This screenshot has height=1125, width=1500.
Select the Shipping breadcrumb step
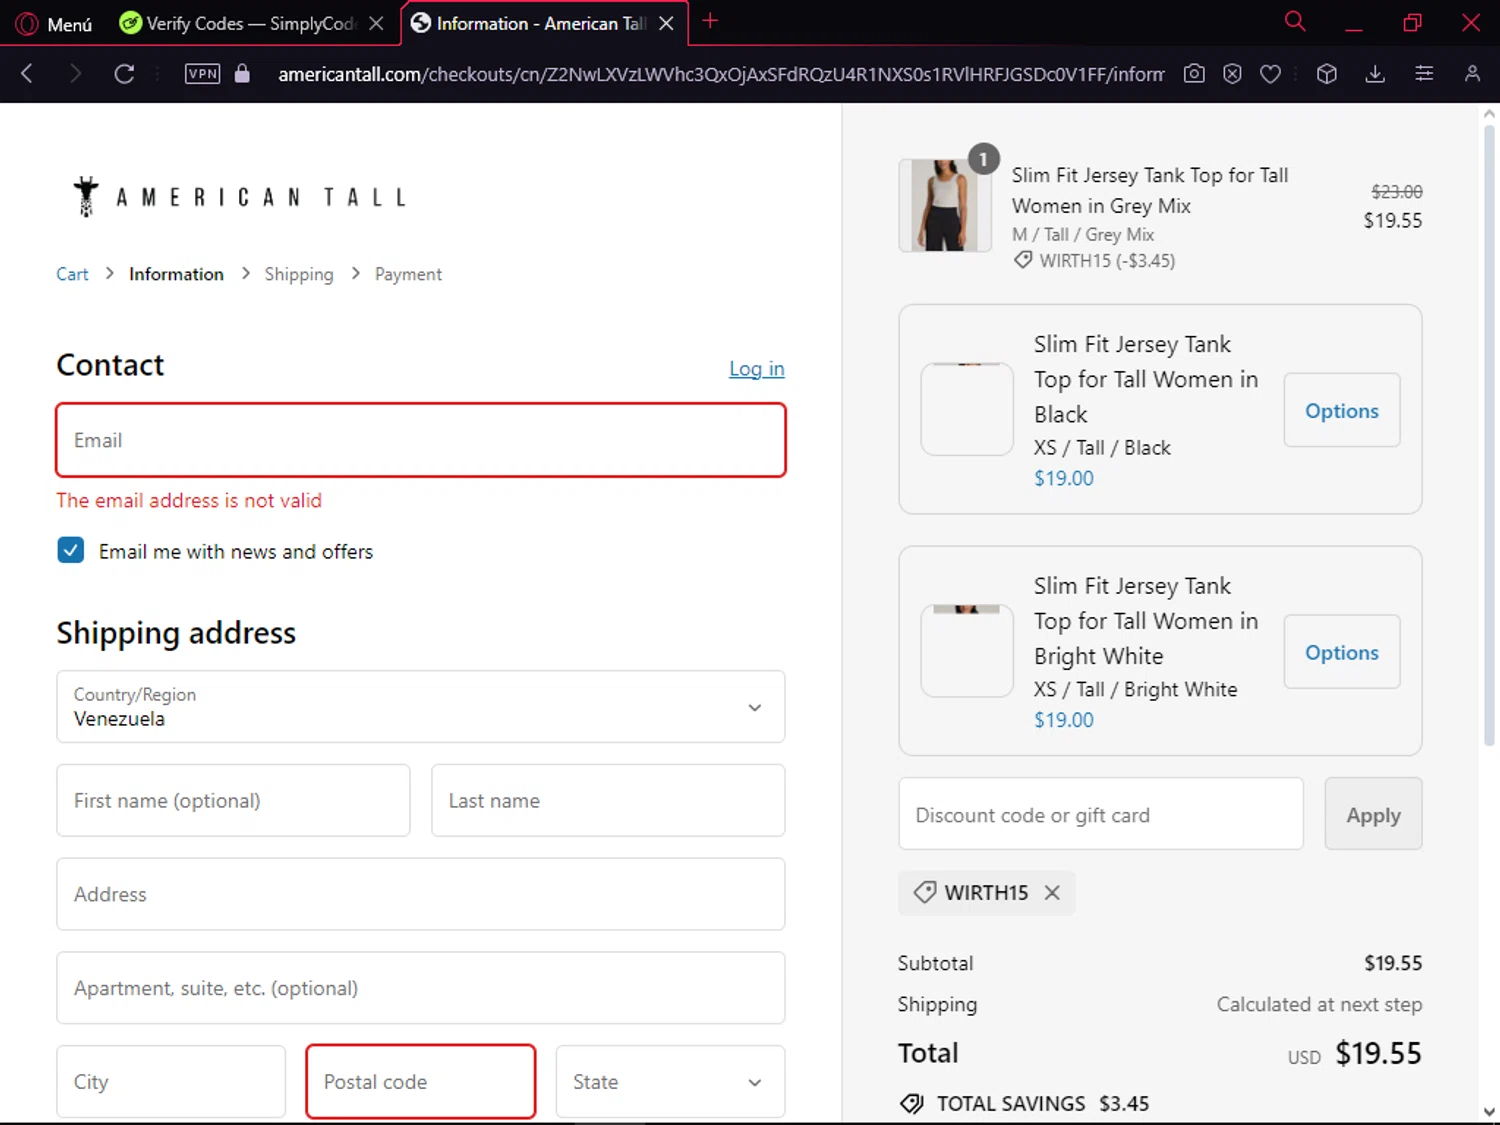click(299, 274)
